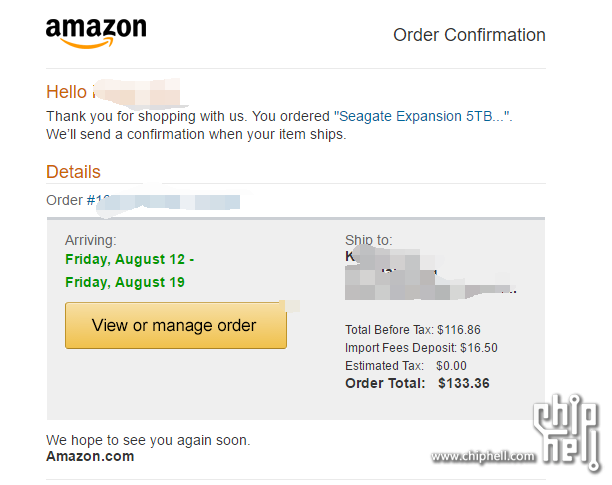Click the blurred shipping address block
Viewport: 612px width, 485px height.
[429, 272]
